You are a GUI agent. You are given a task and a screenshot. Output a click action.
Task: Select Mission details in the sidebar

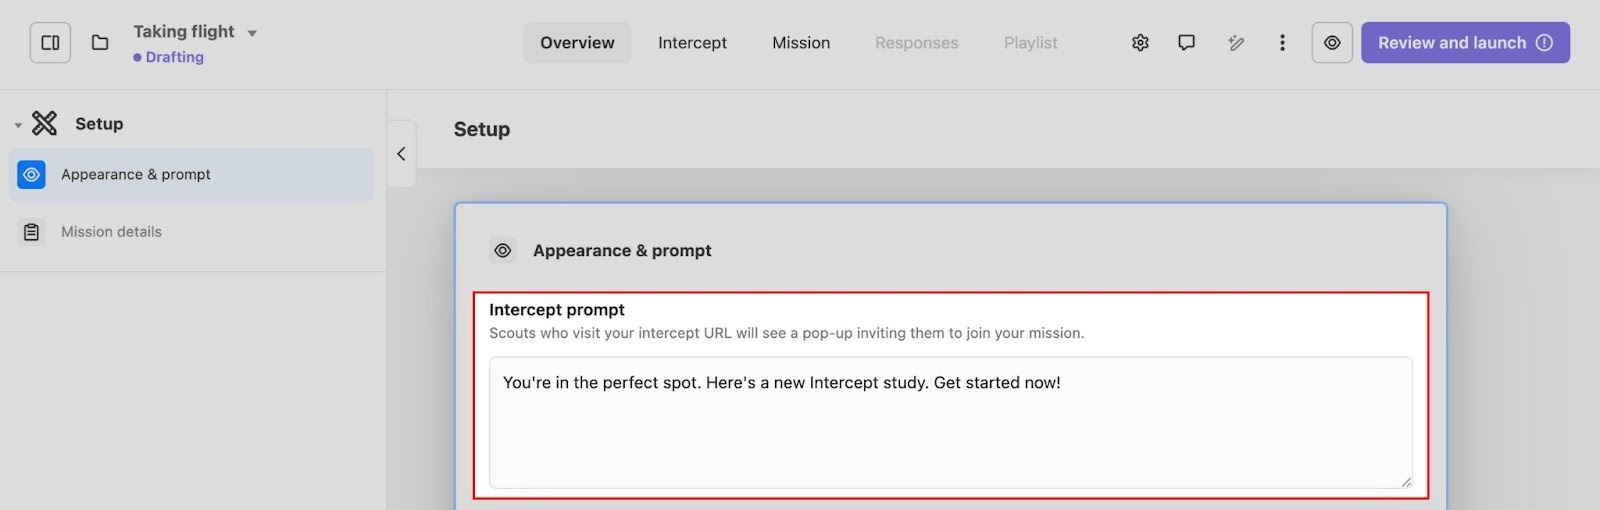tap(111, 232)
